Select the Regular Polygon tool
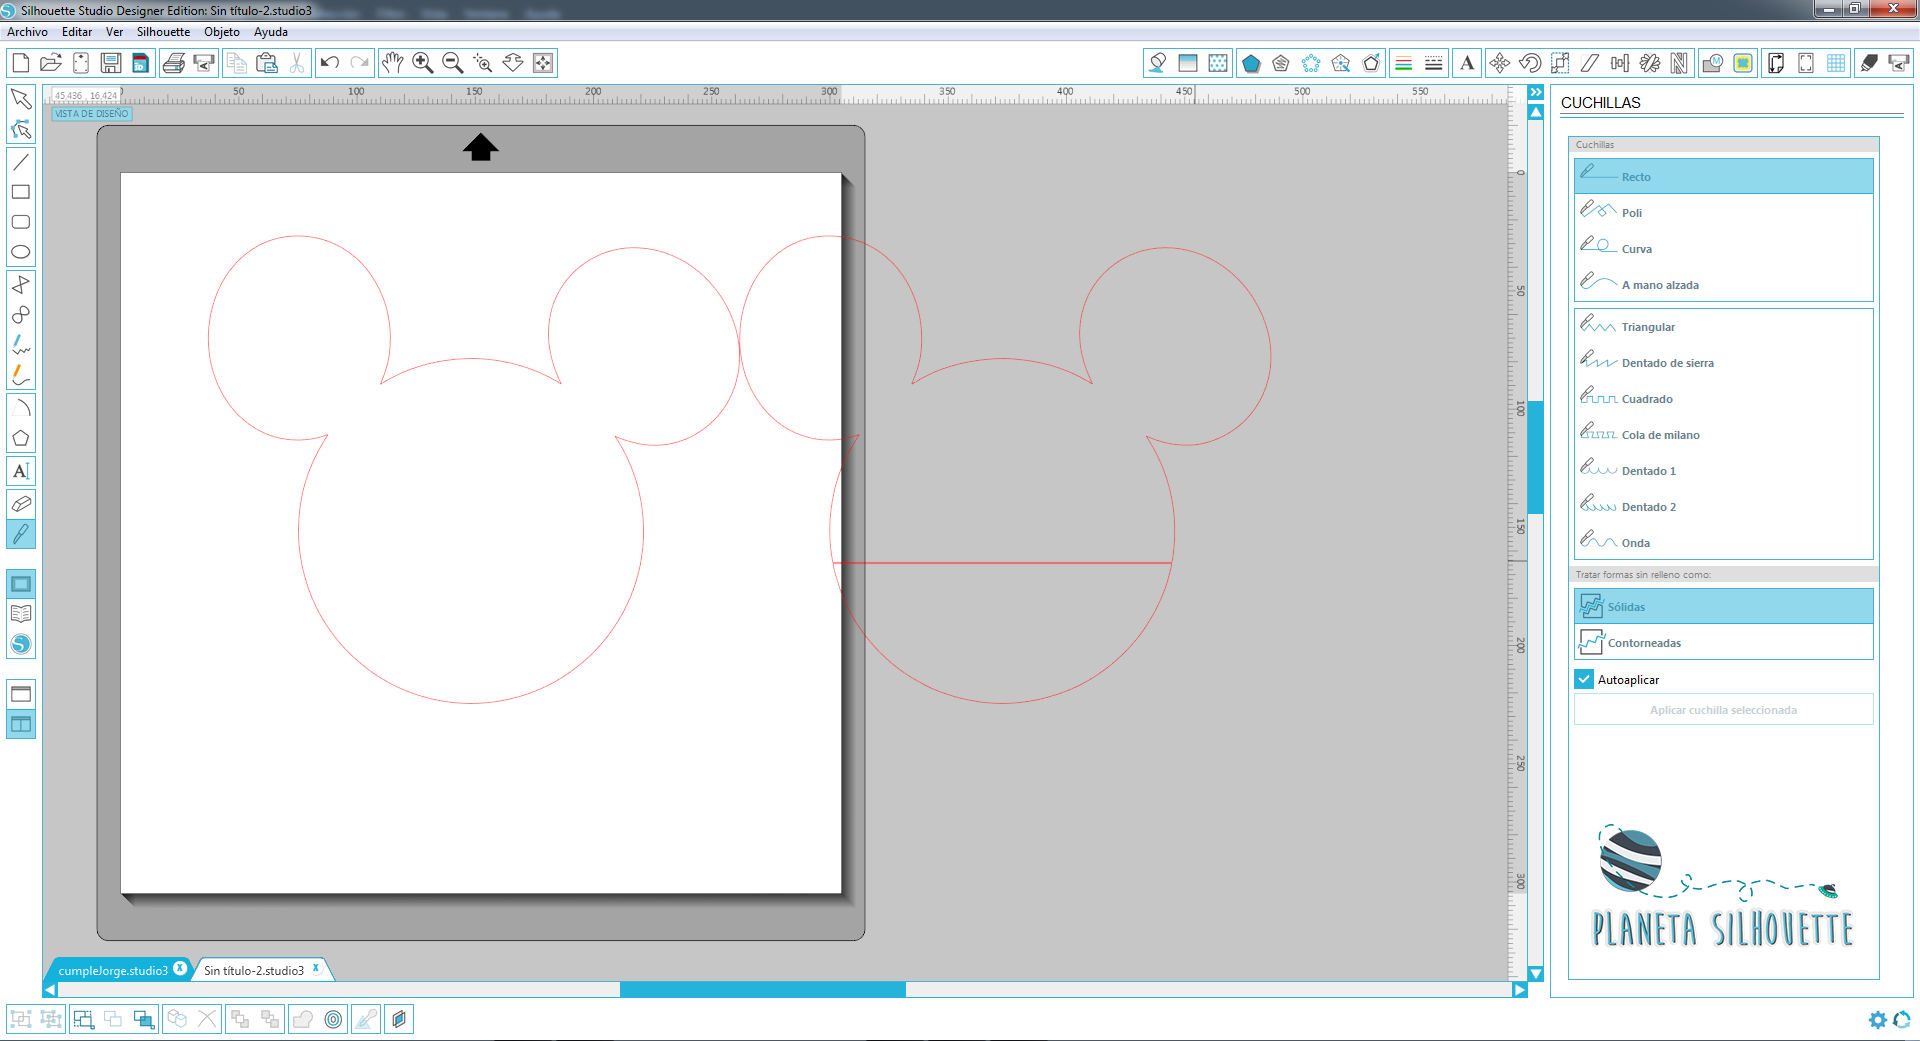The width and height of the screenshot is (1920, 1041). coord(21,438)
